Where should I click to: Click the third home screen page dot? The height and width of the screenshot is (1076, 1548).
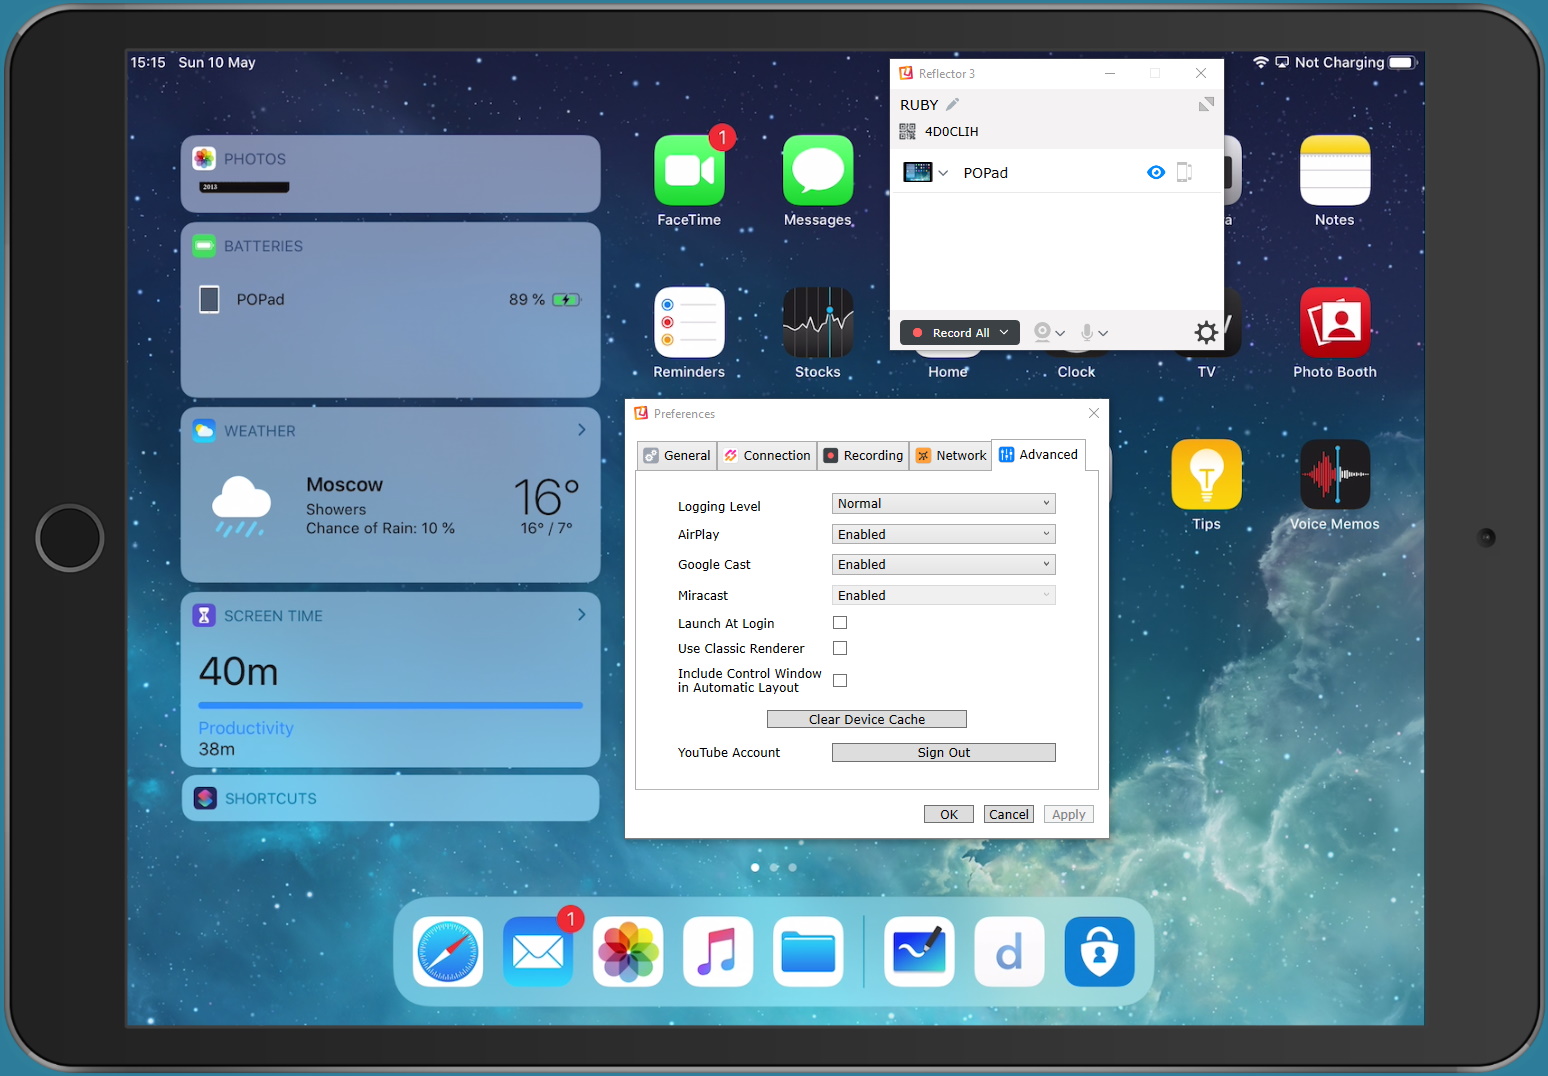(x=793, y=867)
